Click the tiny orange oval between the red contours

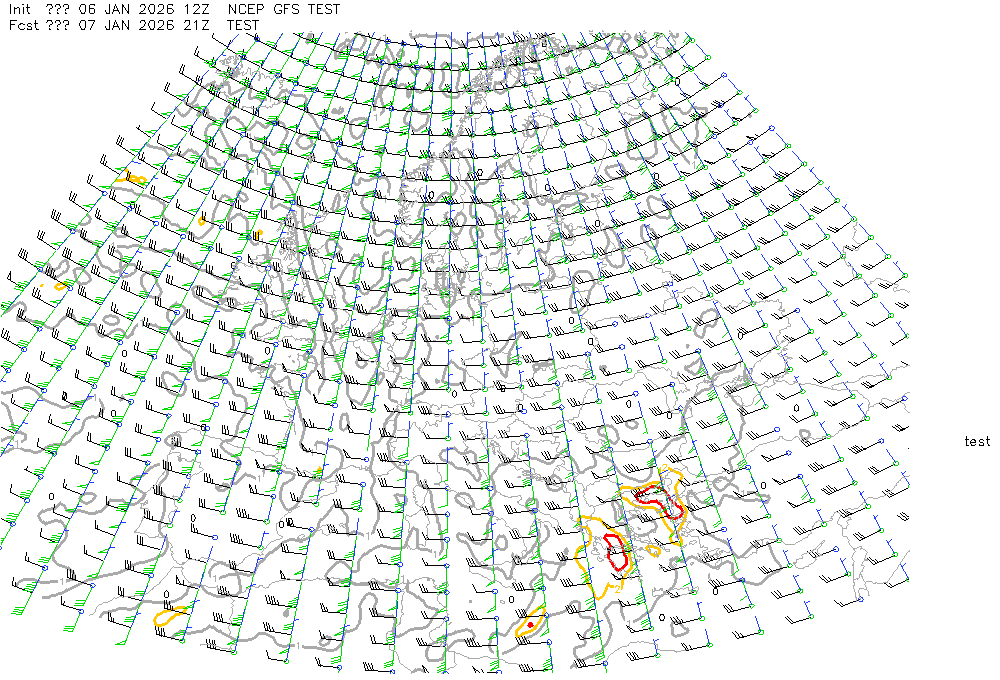pyautogui.click(x=653, y=550)
